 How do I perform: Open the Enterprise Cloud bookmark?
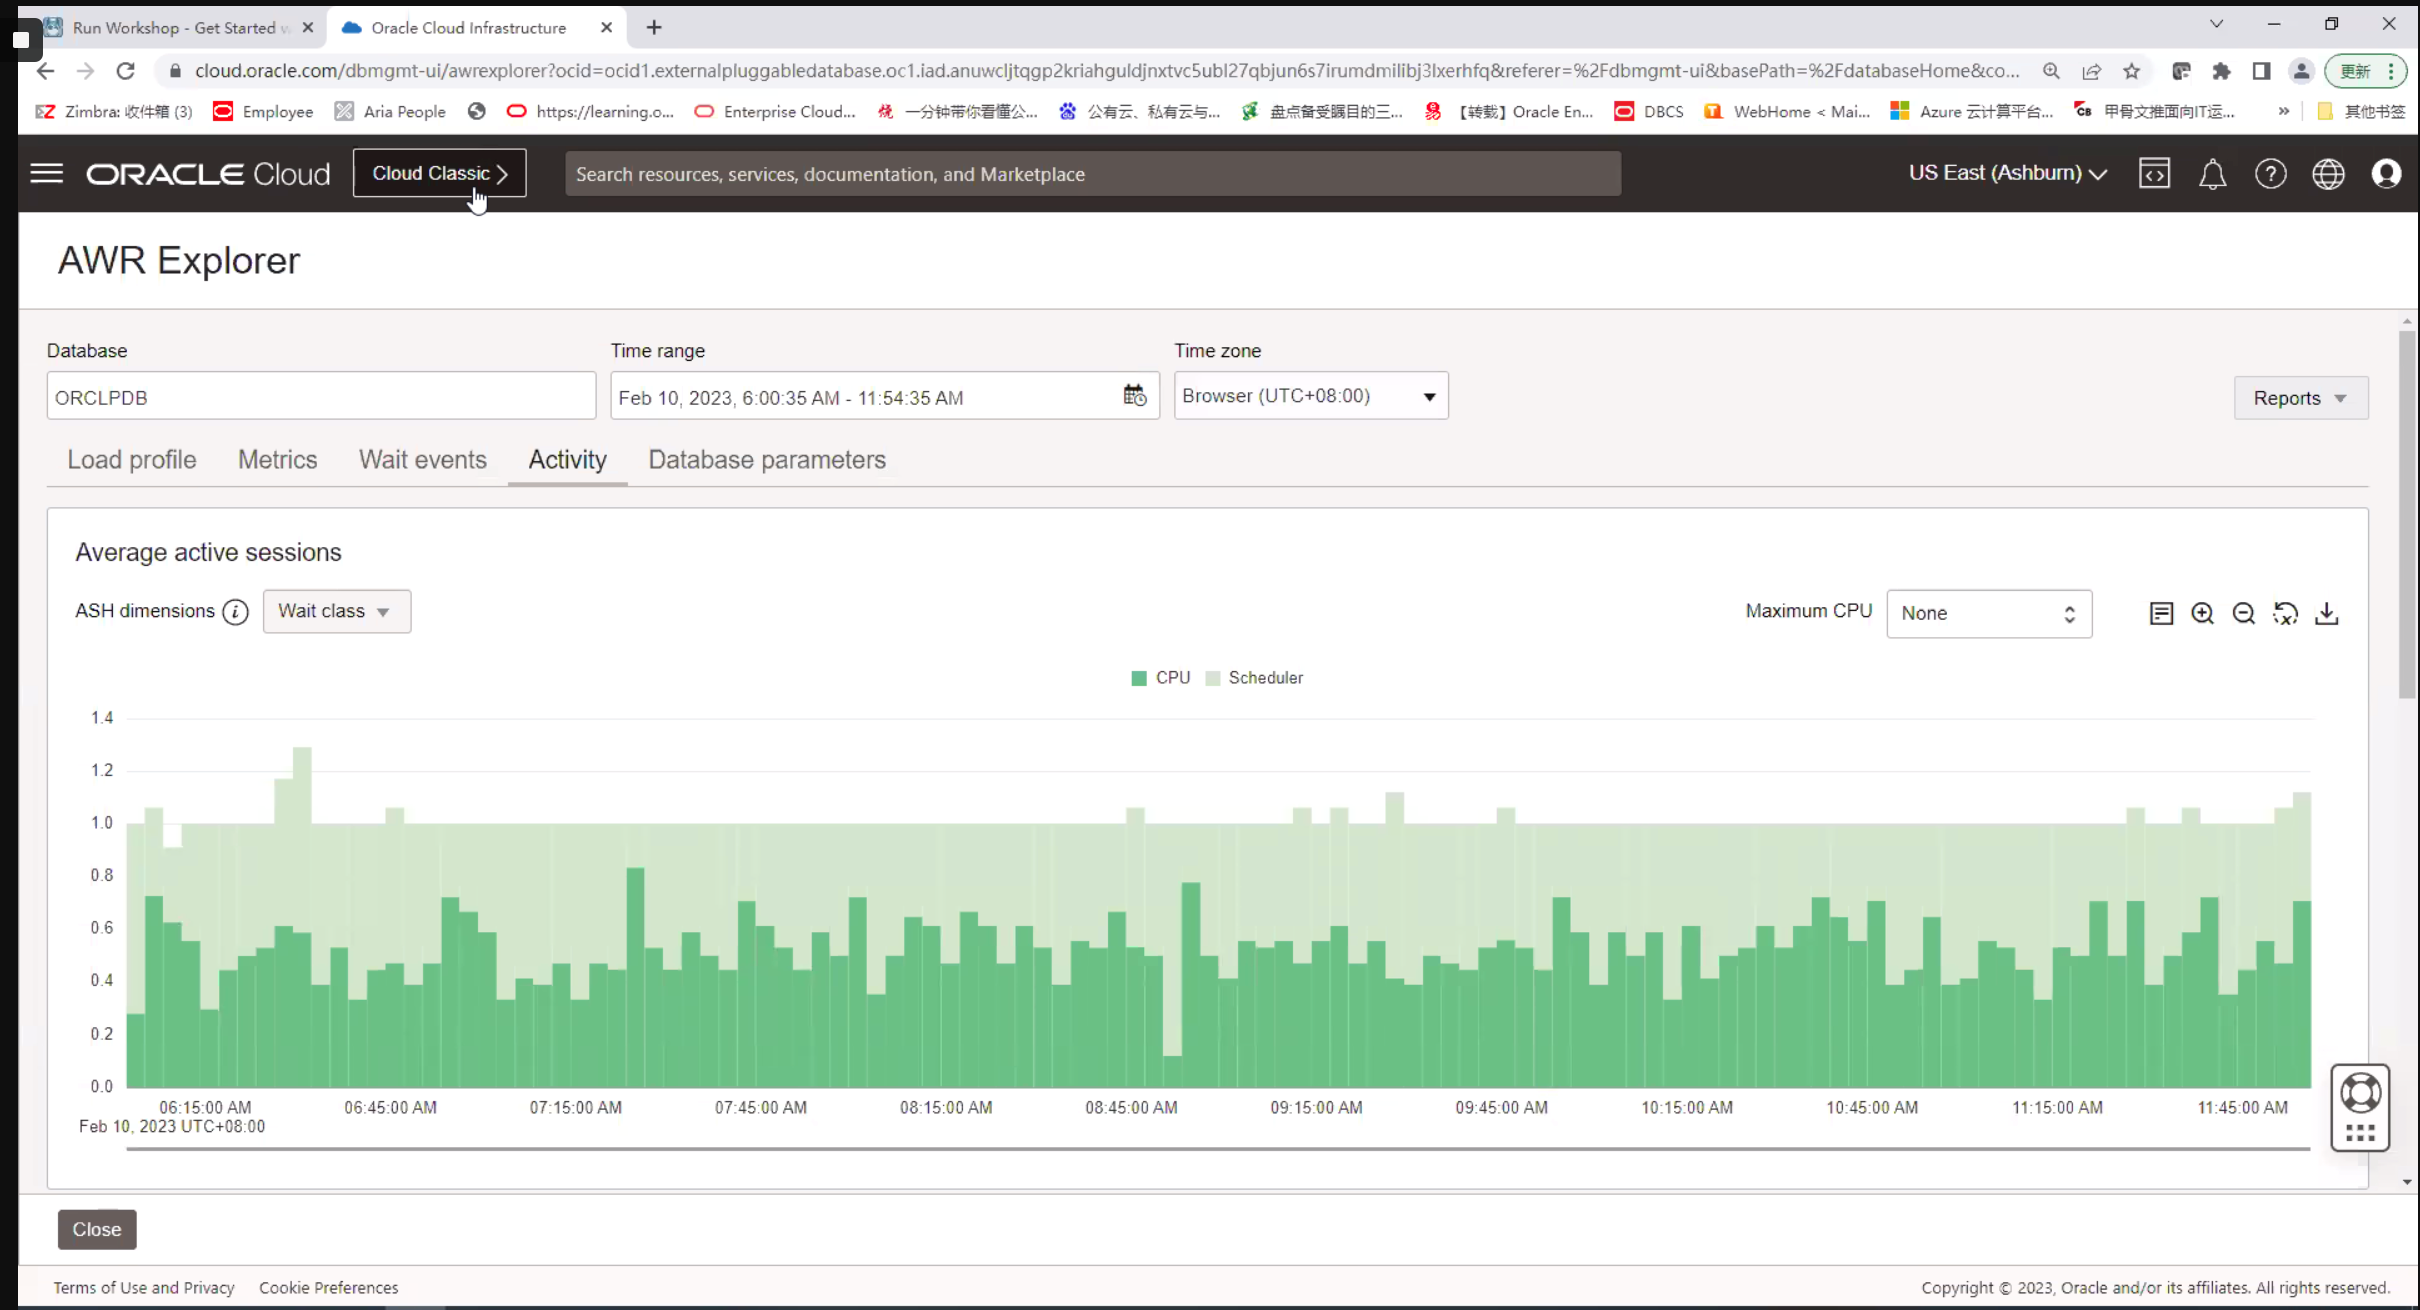click(775, 111)
